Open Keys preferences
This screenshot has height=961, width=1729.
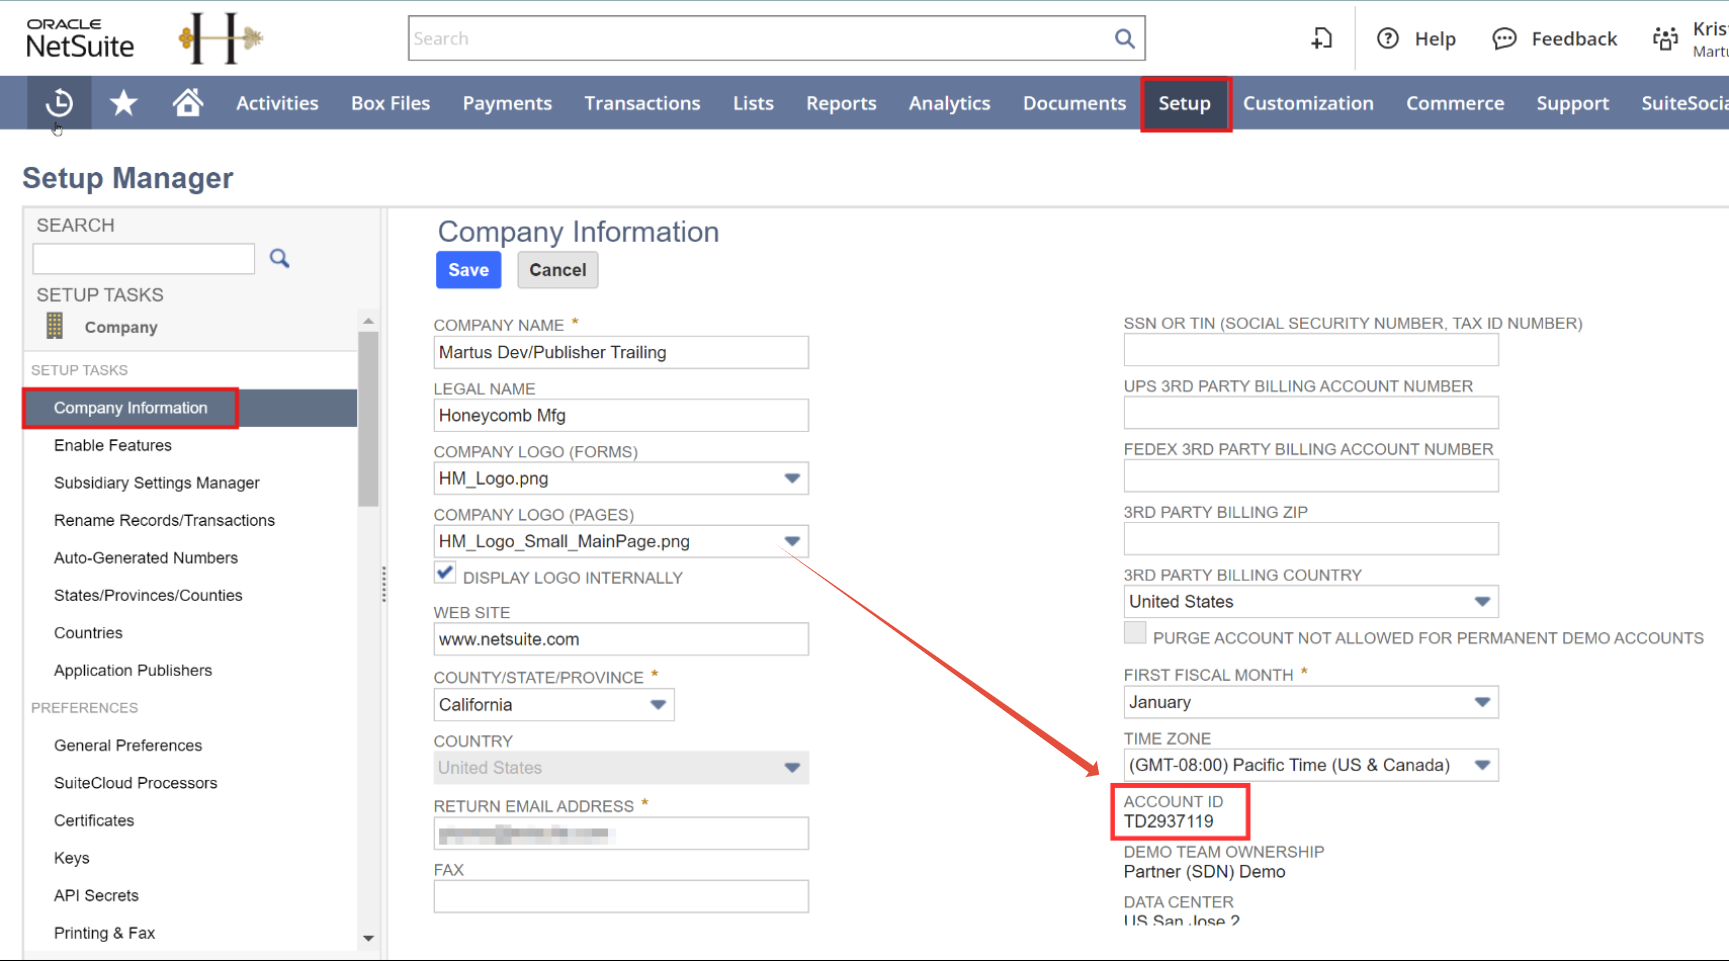point(72,858)
